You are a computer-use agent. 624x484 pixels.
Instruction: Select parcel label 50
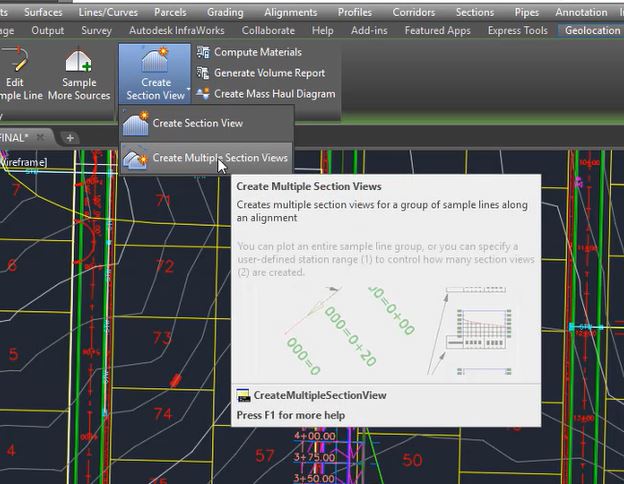coord(412,460)
